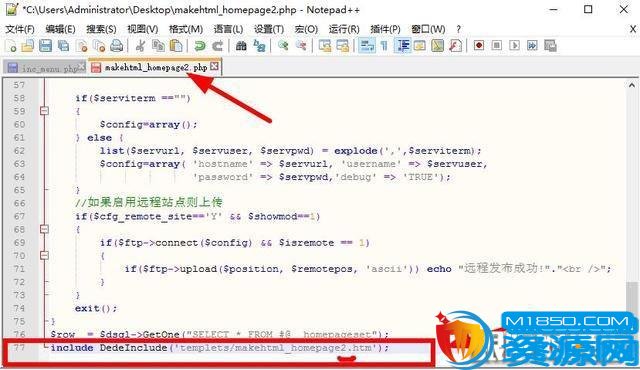Open the 插件(P) menu
Viewport: 640px width, 370px height.
385,29
